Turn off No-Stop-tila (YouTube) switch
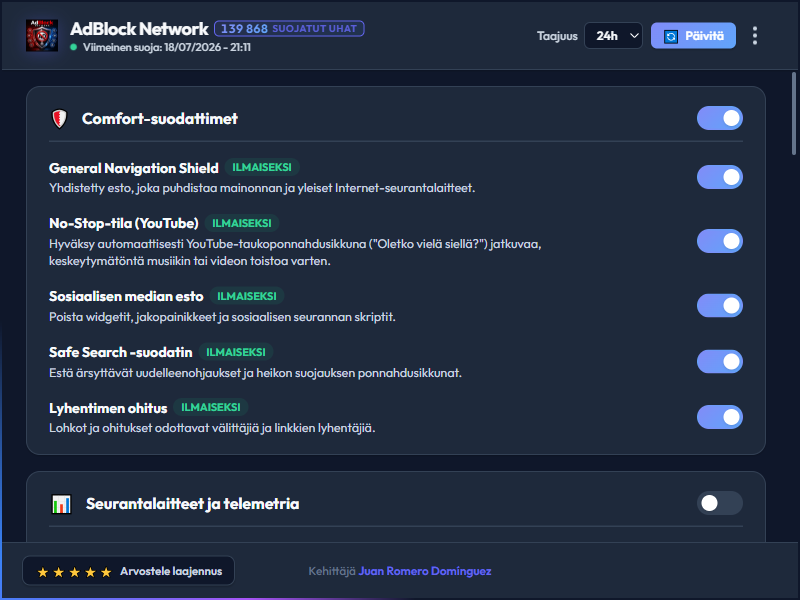 (719, 241)
